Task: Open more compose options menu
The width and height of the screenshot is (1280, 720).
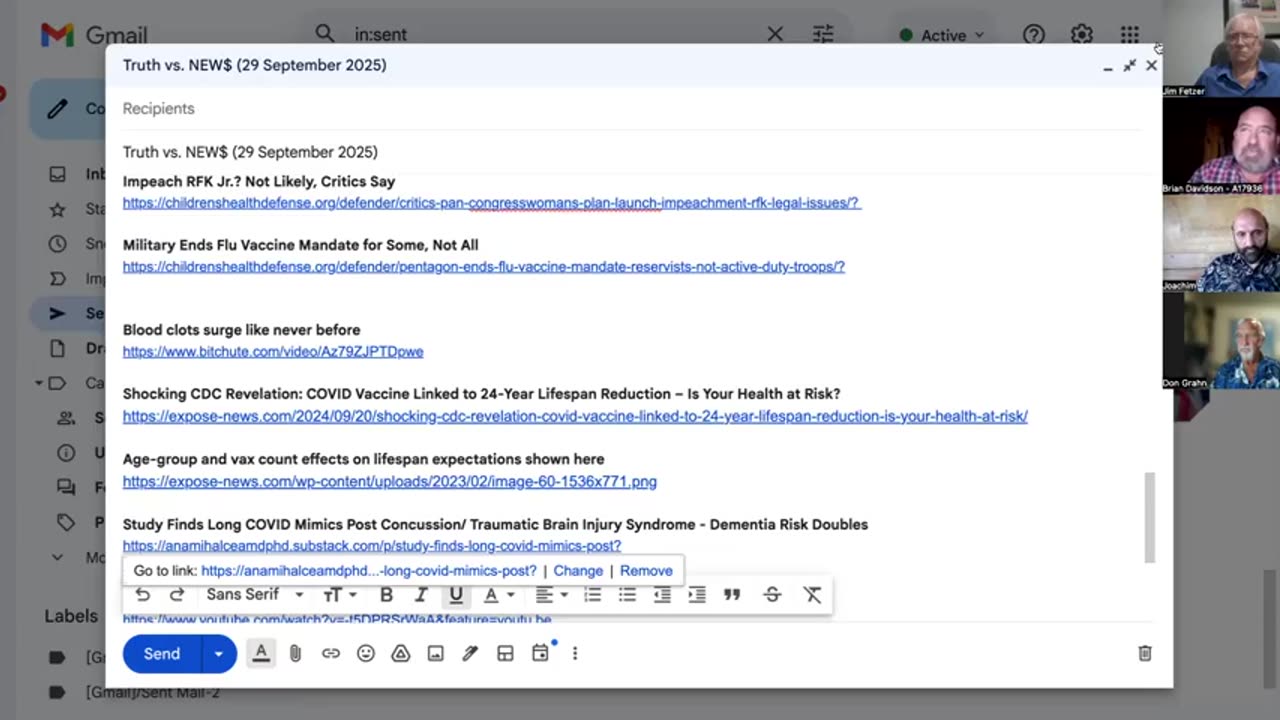Action: click(x=575, y=653)
